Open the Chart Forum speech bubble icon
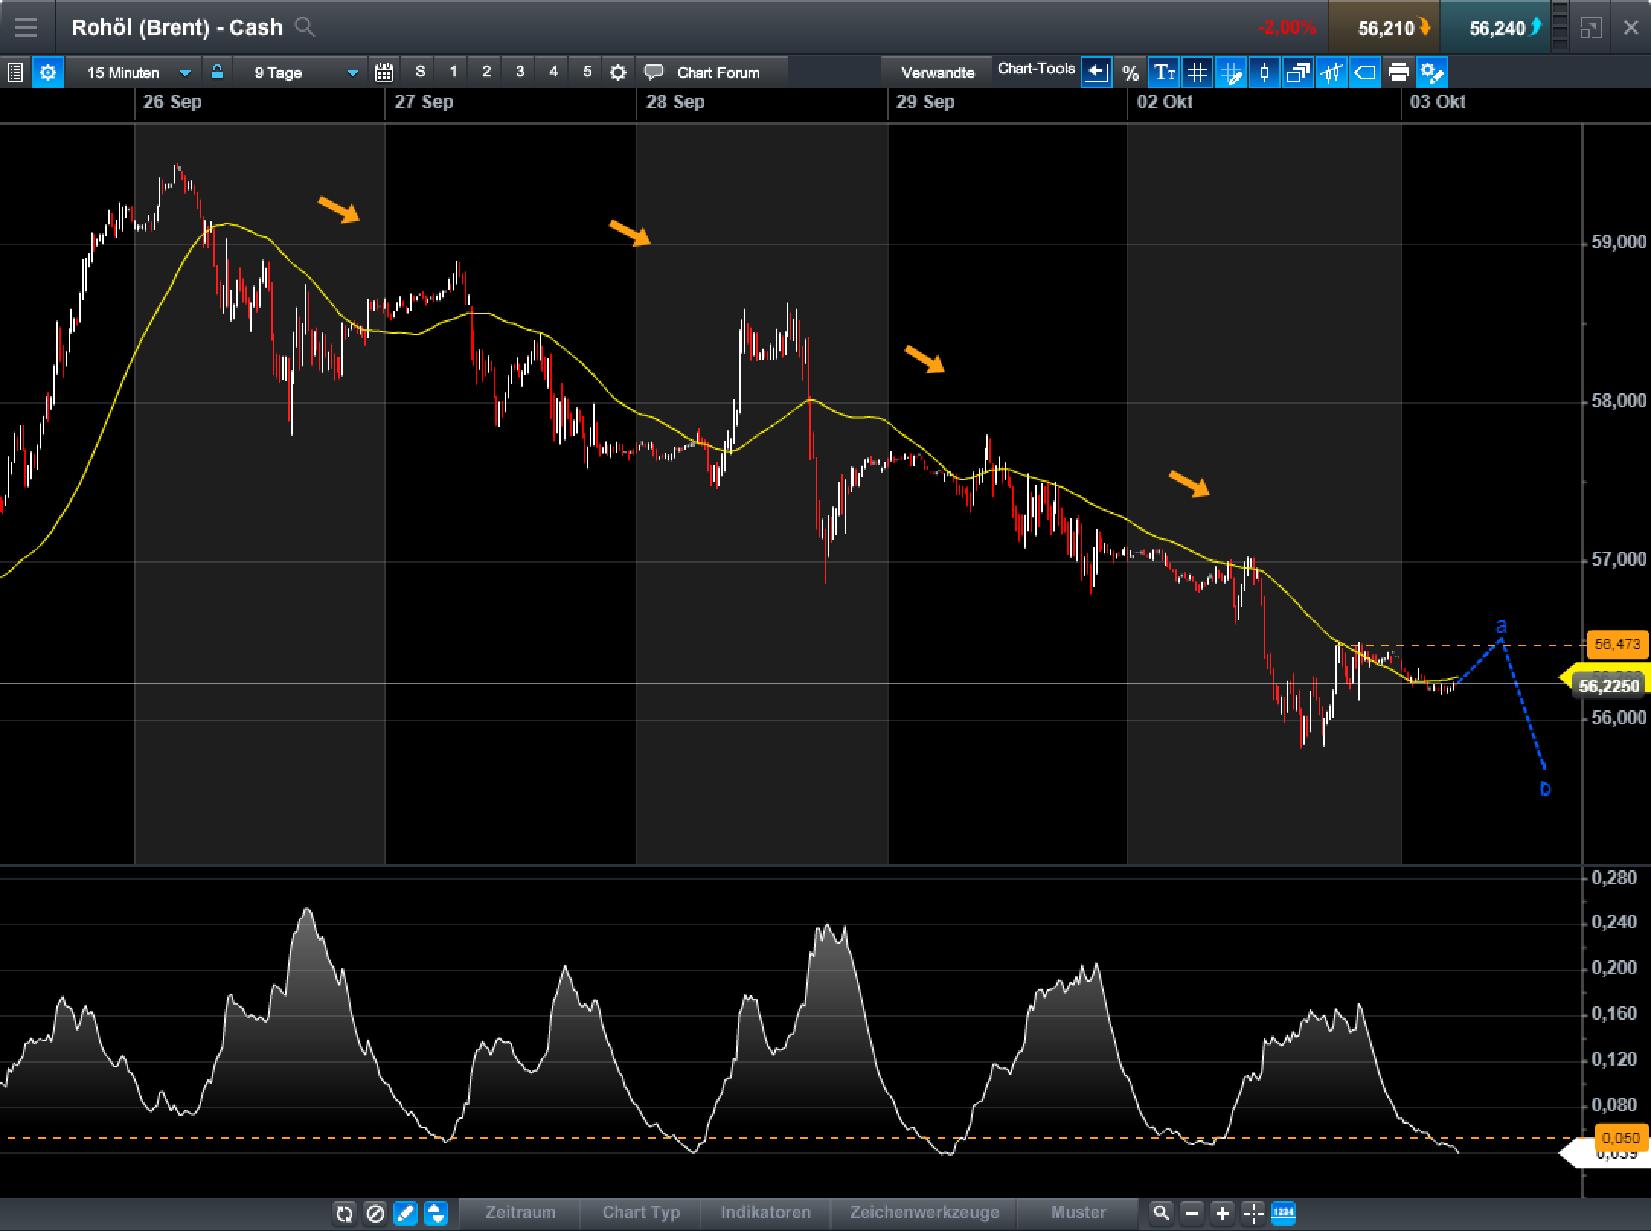1651x1231 pixels. (x=655, y=72)
